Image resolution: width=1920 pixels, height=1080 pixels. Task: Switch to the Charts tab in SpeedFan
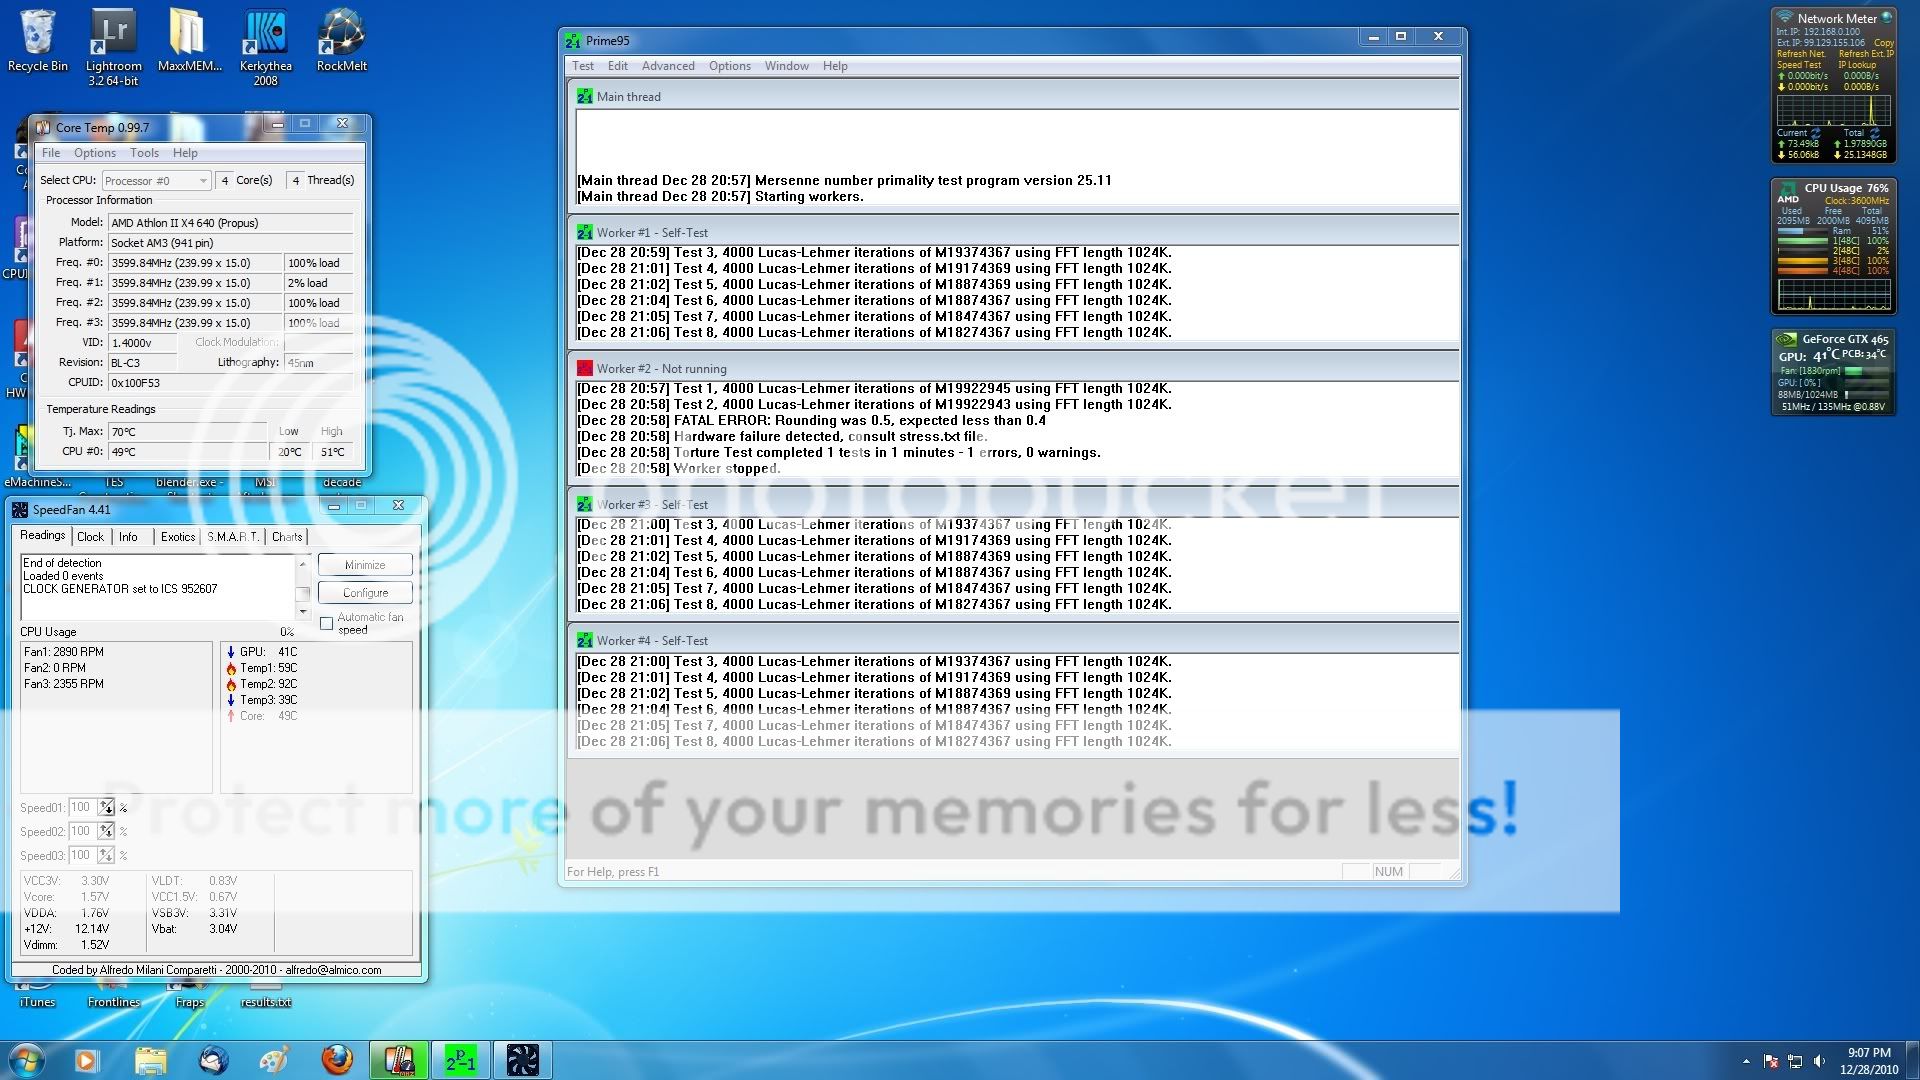tap(287, 537)
